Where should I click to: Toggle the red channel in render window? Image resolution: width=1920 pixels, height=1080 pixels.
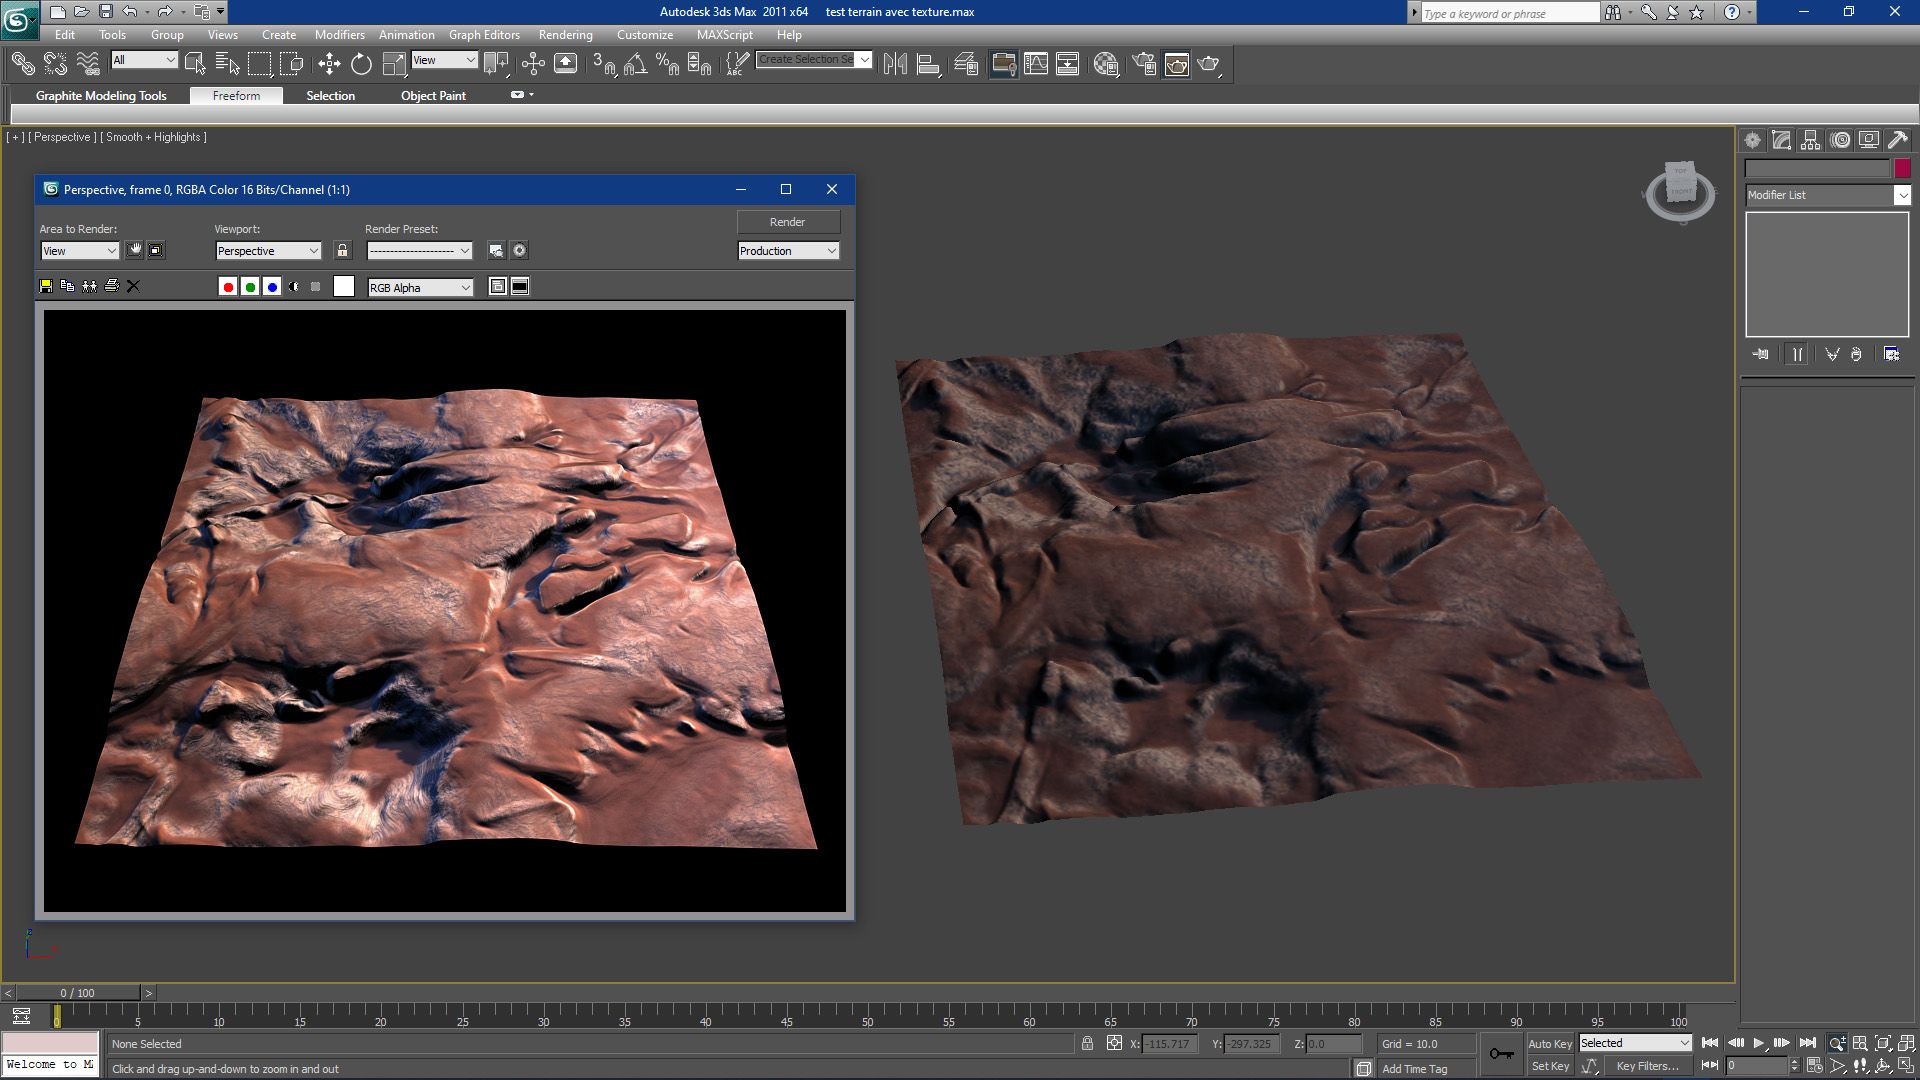pos(228,287)
